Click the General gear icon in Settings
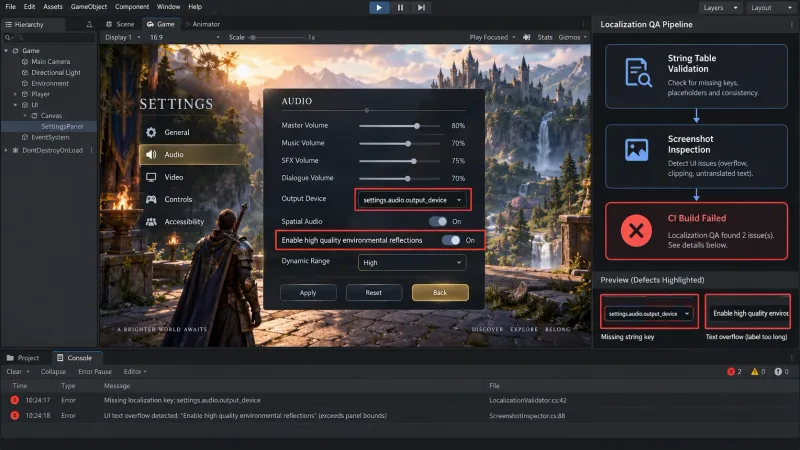Image resolution: width=800 pixels, height=450 pixels. pyautogui.click(x=151, y=132)
